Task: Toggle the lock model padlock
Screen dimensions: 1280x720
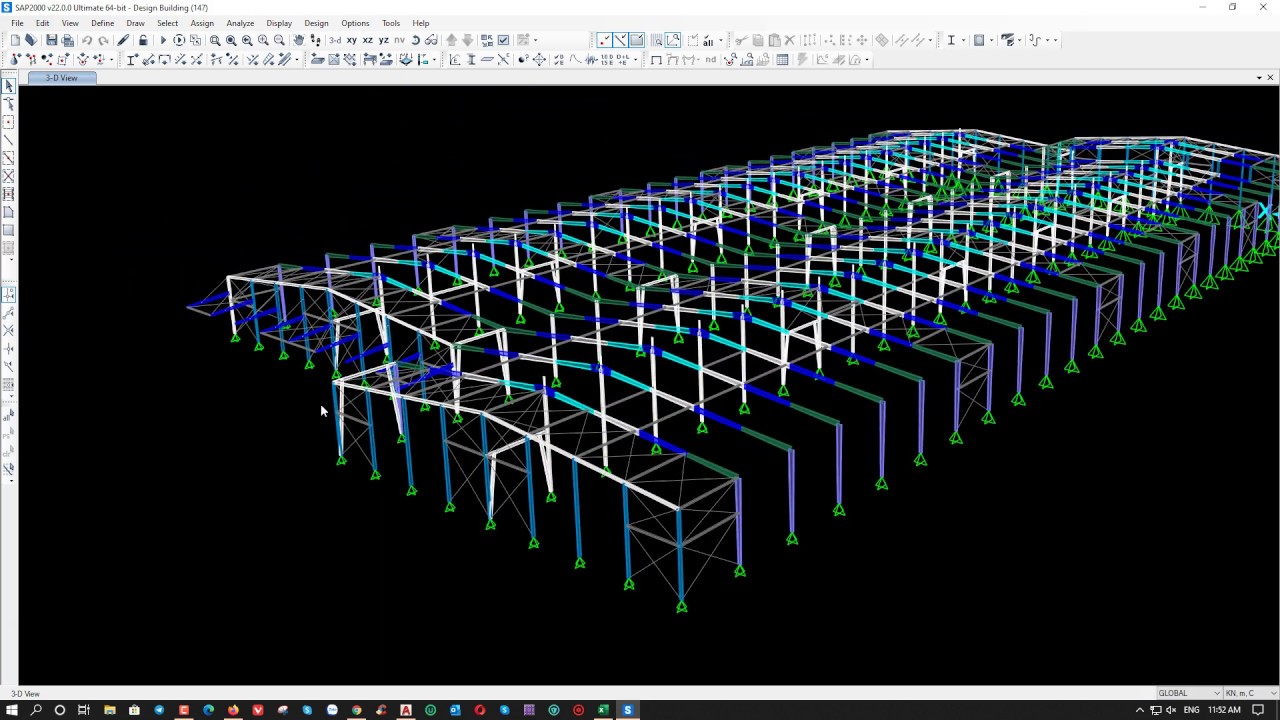Action: point(143,40)
